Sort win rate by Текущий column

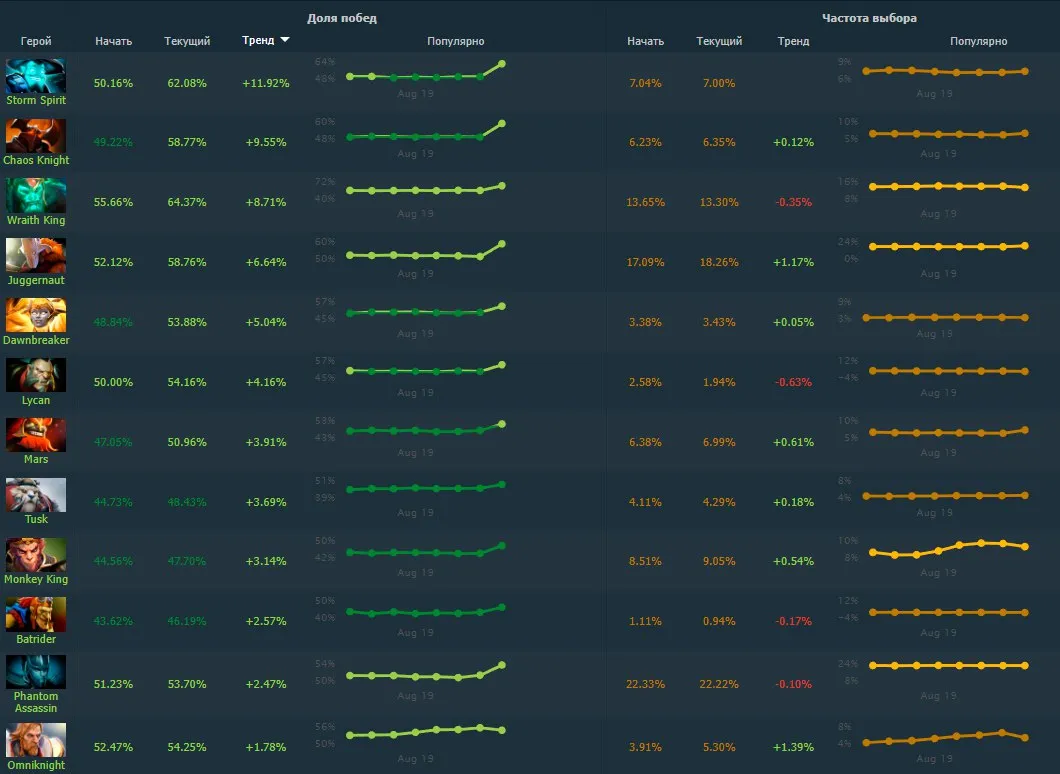(x=187, y=41)
